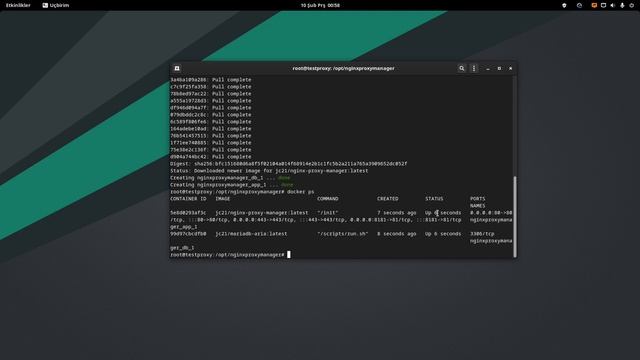Click the NAMES column header
This screenshot has width=640, height=360.
tap(478, 206)
